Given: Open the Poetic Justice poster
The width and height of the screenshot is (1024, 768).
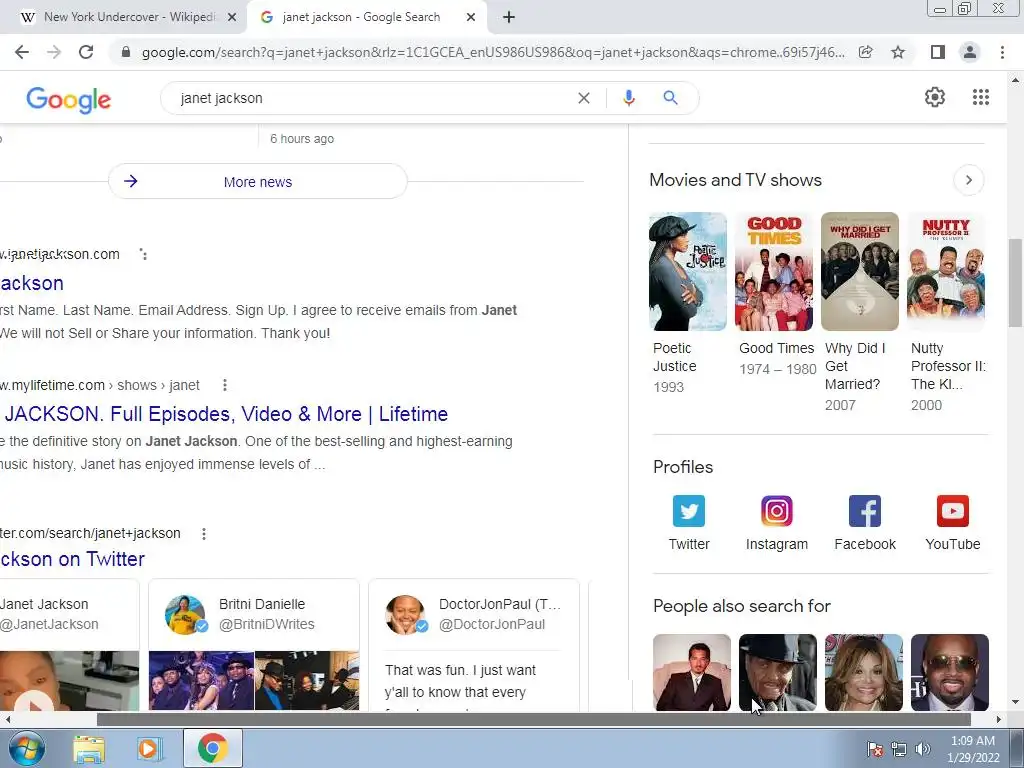Looking at the screenshot, I should pyautogui.click(x=688, y=272).
